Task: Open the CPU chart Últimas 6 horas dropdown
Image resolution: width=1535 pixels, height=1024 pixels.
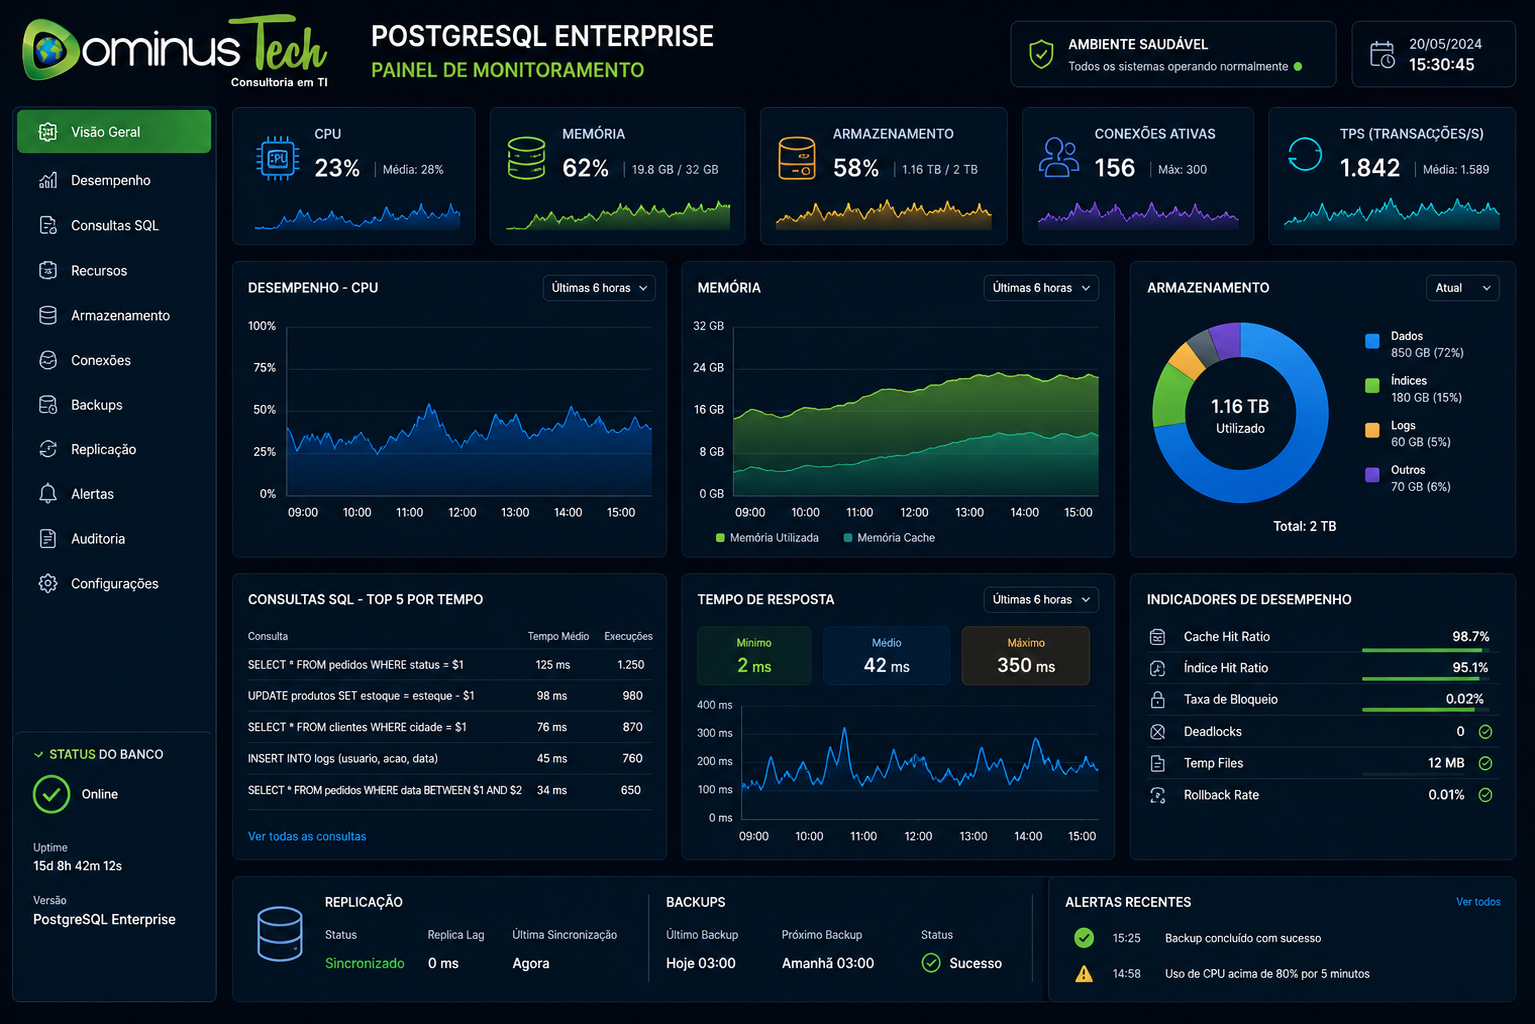Action: point(599,288)
